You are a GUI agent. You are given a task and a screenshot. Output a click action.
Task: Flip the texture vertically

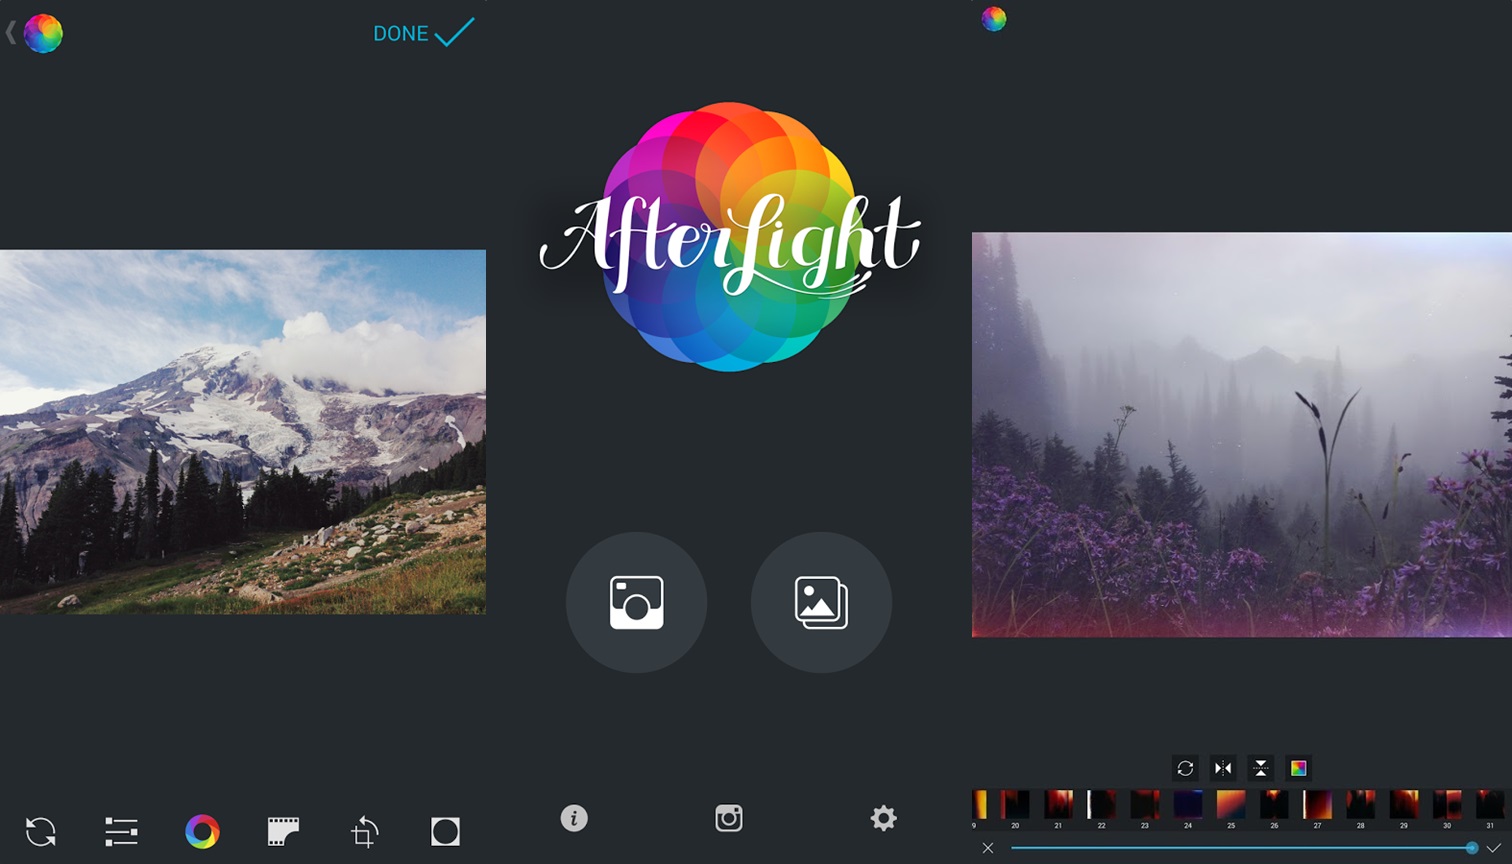(x=1260, y=768)
